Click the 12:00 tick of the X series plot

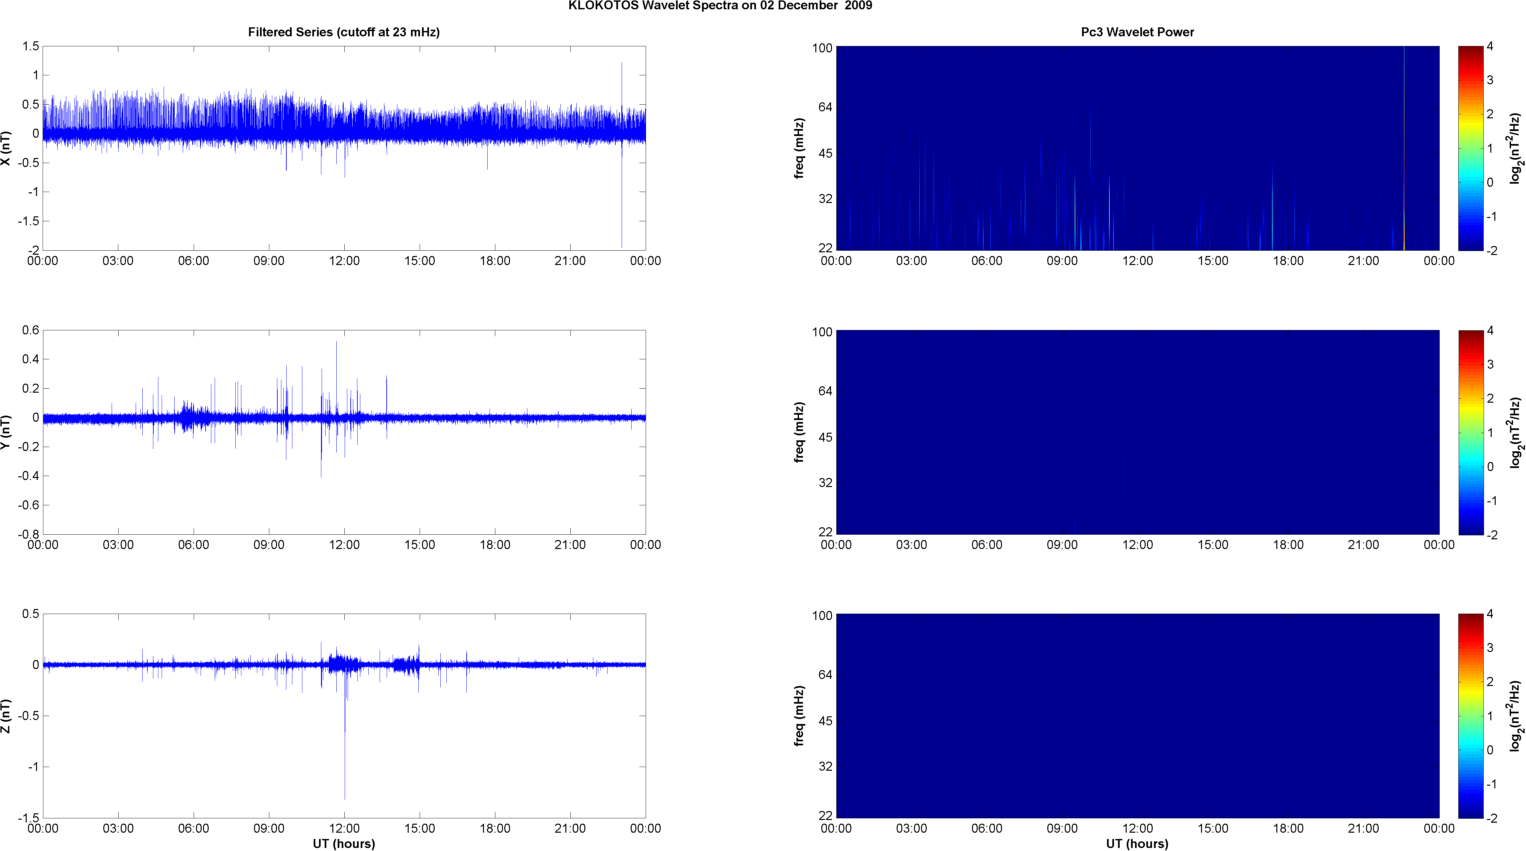[x=344, y=261]
